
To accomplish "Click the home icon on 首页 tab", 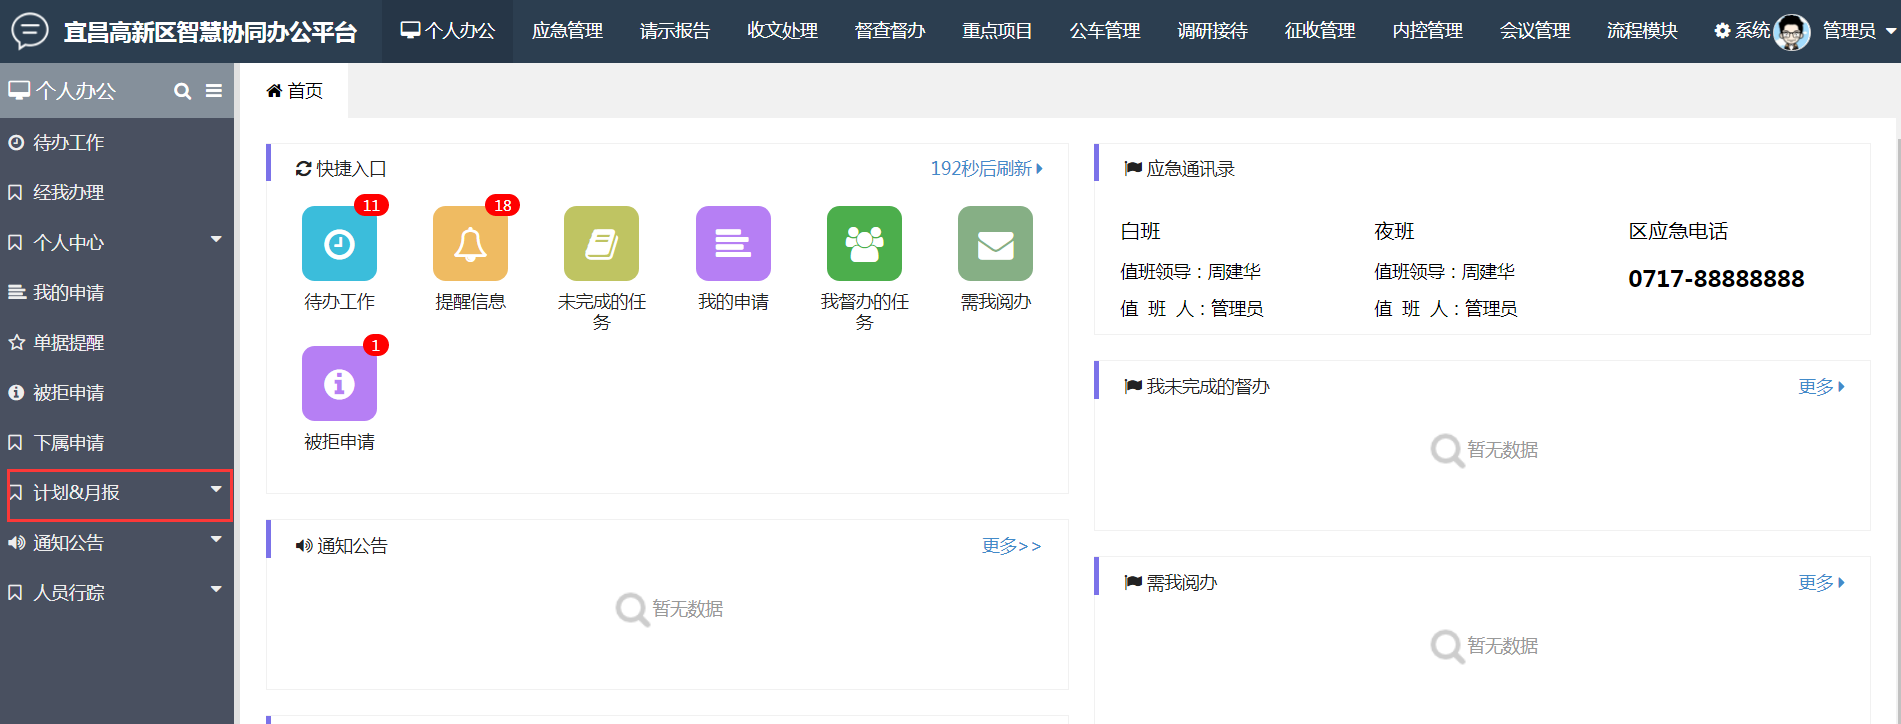I will pos(274,91).
